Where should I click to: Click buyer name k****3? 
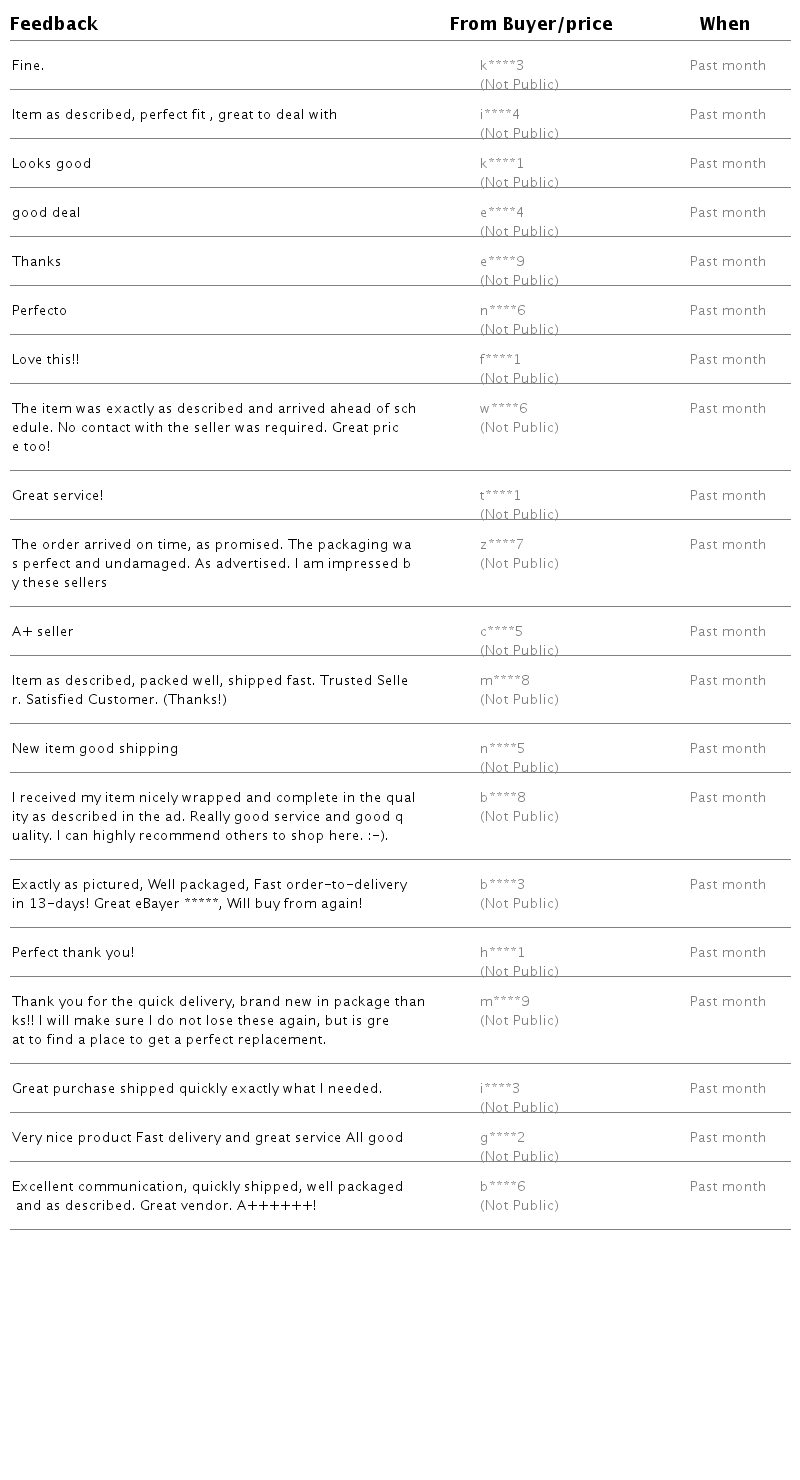(x=502, y=66)
